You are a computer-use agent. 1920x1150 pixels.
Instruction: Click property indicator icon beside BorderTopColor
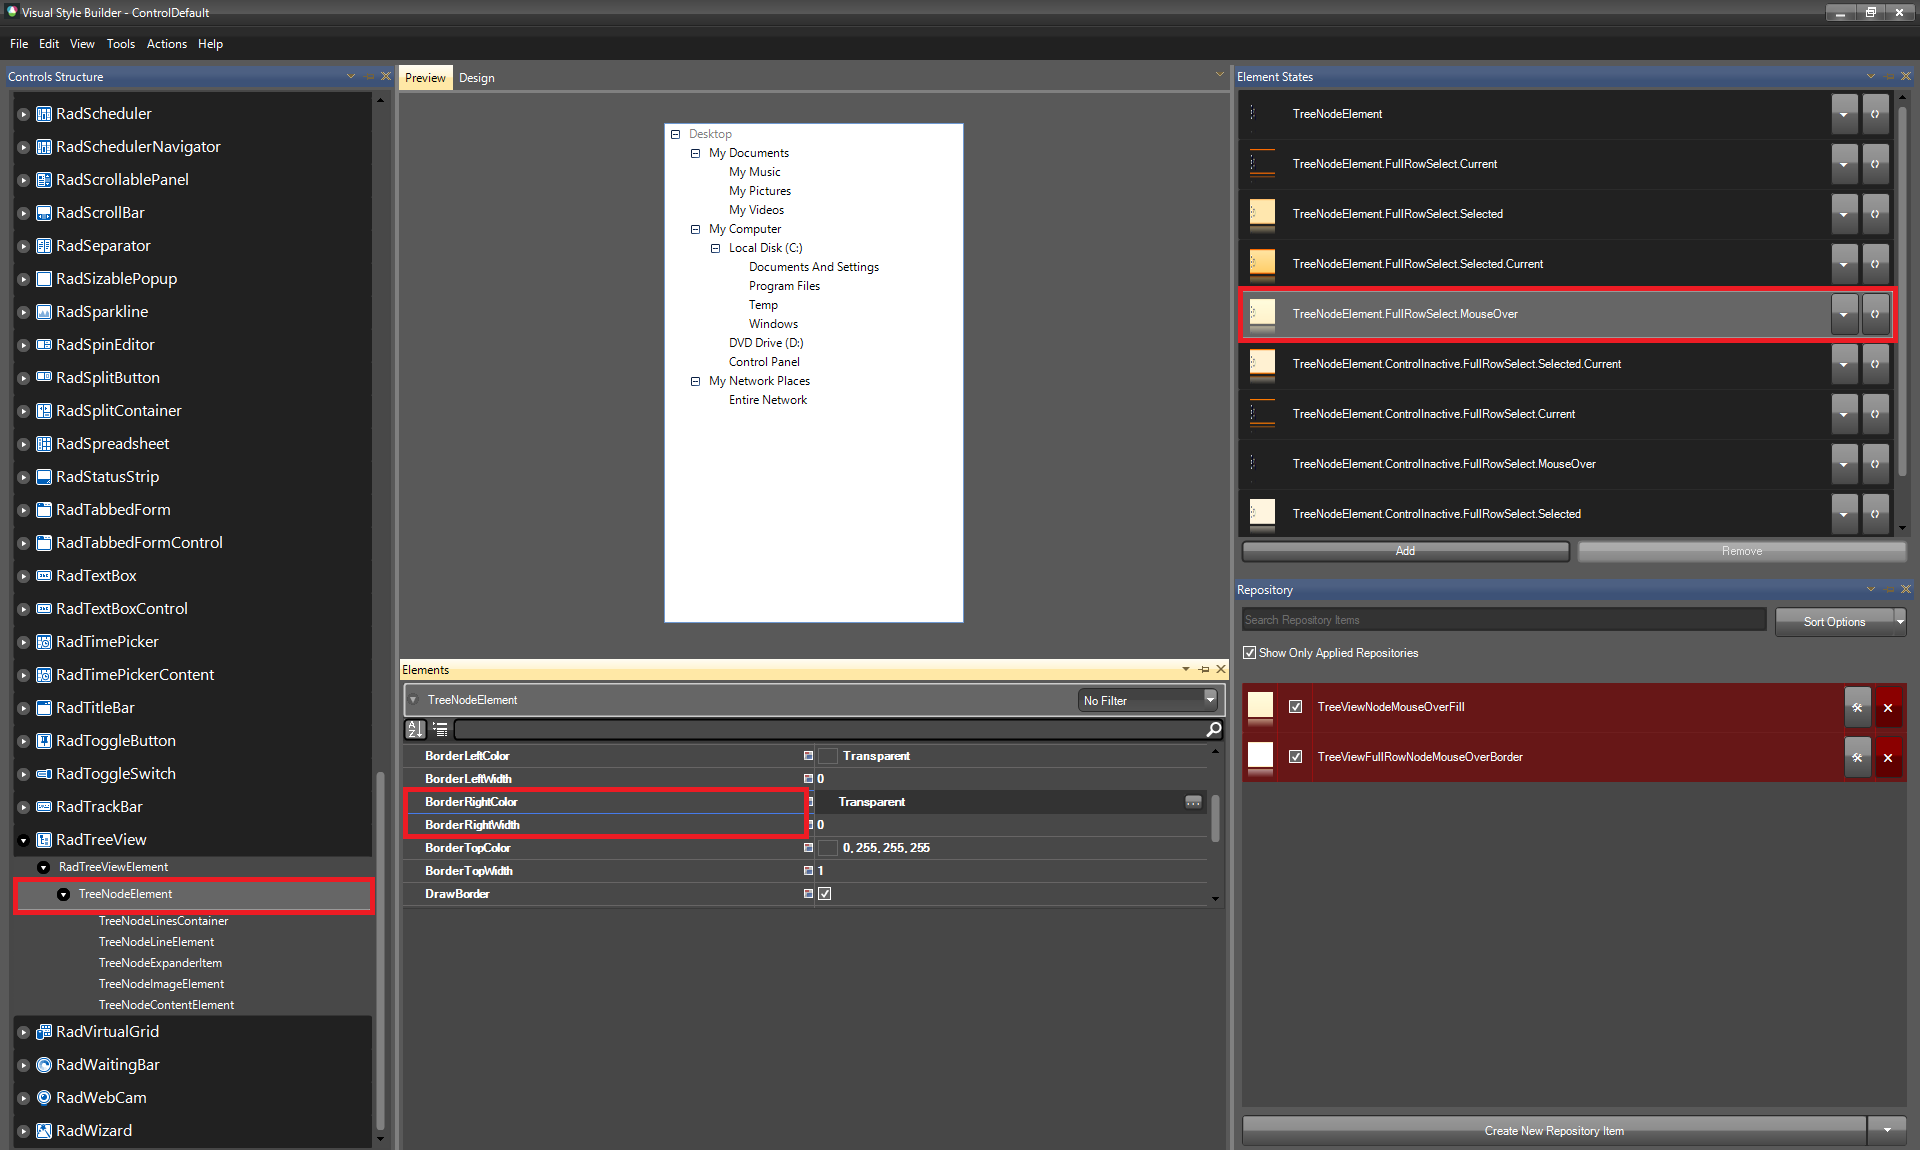pyautogui.click(x=808, y=848)
